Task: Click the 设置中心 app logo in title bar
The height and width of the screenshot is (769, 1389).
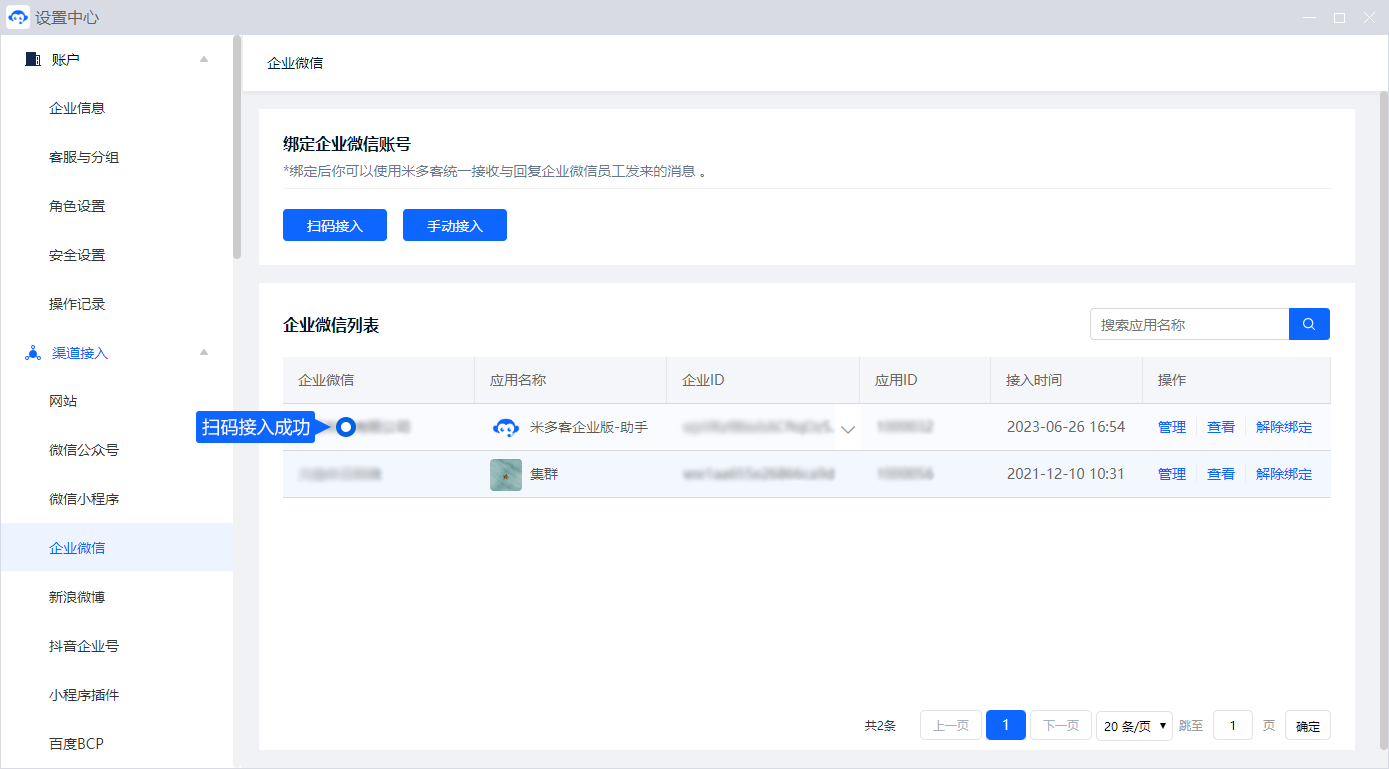Action: [18, 18]
